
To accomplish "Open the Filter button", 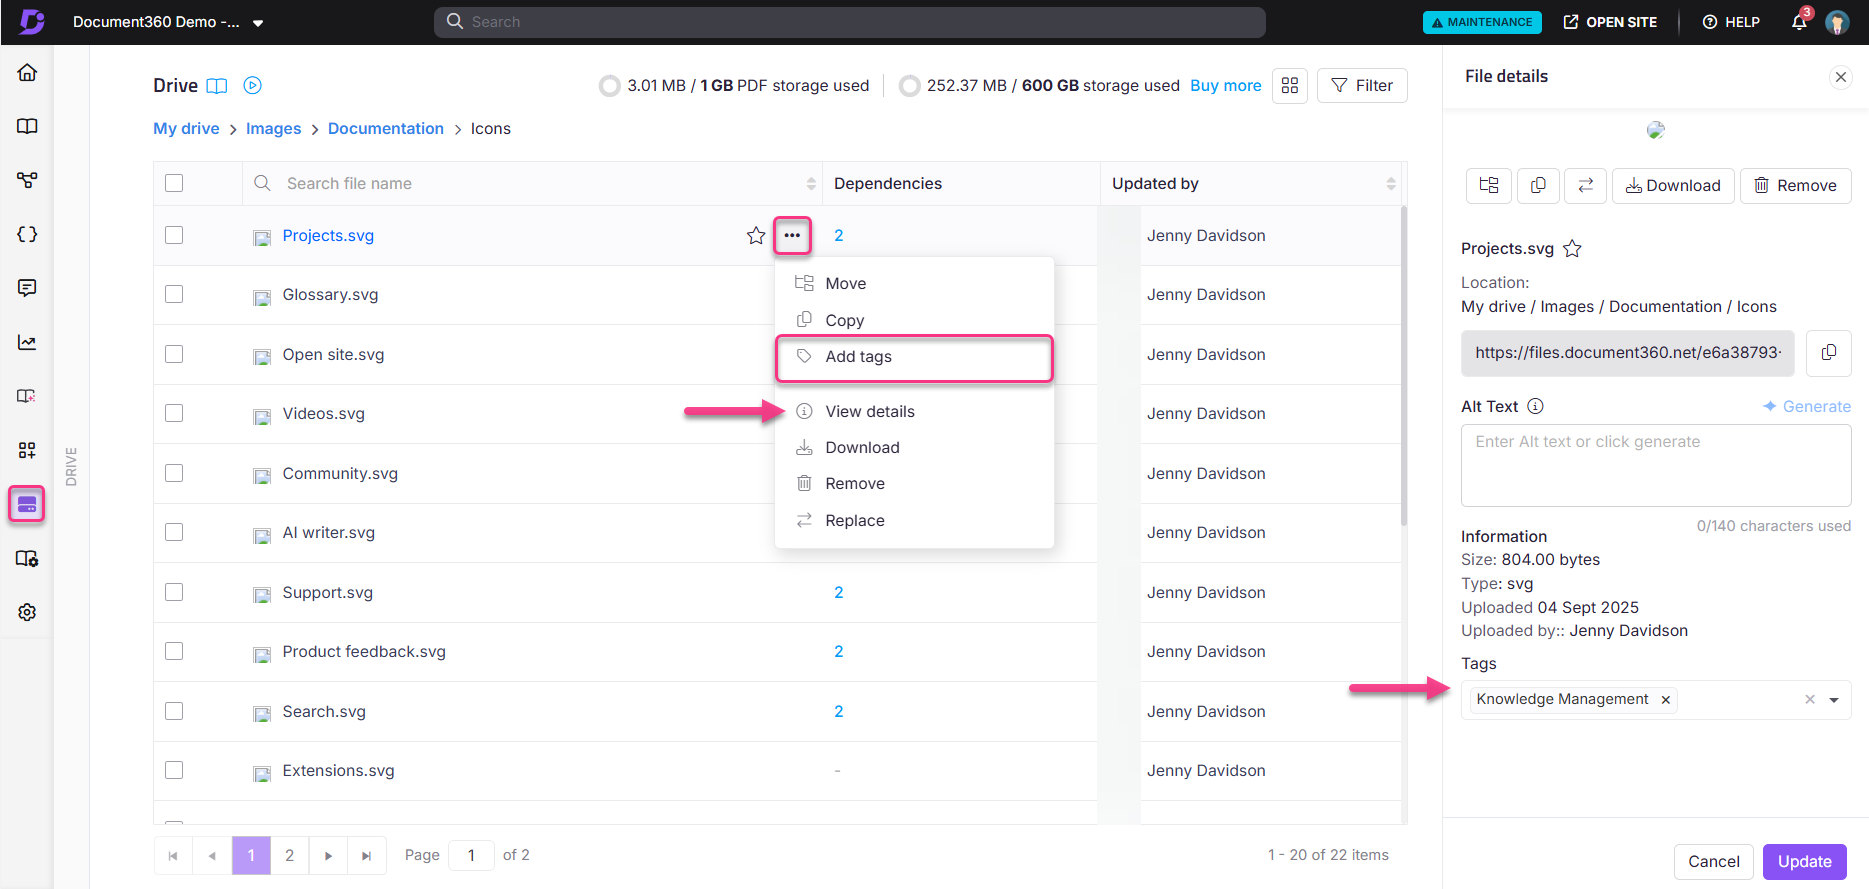I will [1362, 86].
